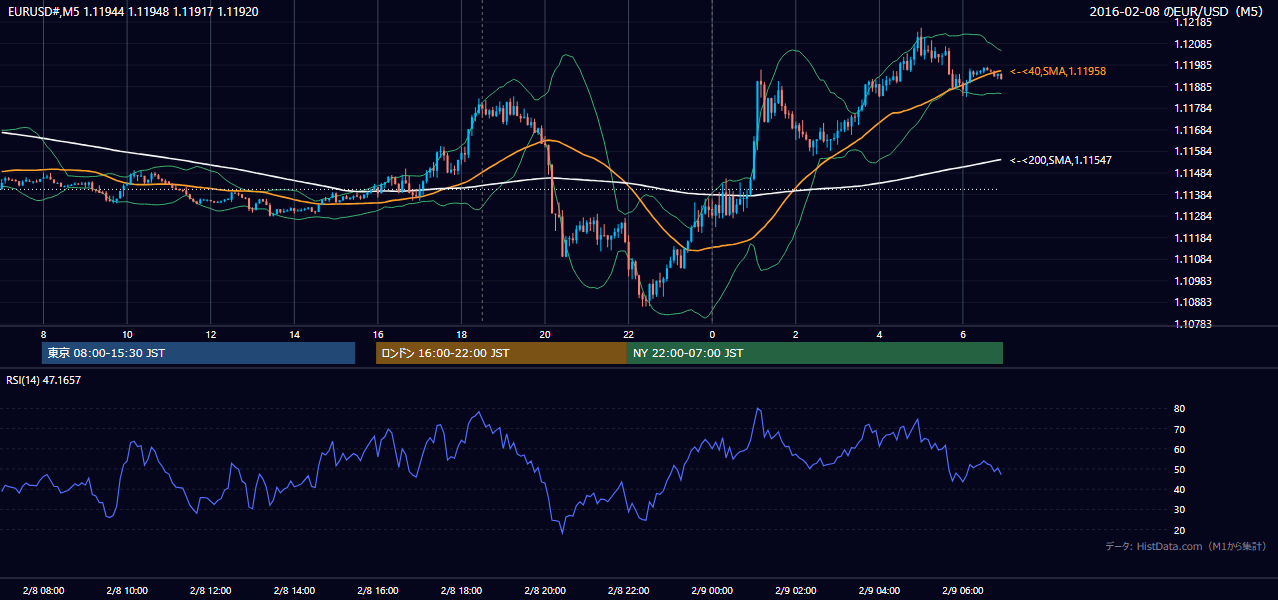Image resolution: width=1278 pixels, height=600 pixels.
Task: Click the 2016-02-08 EUR/USD (M5) chart title
Action: click(1177, 11)
